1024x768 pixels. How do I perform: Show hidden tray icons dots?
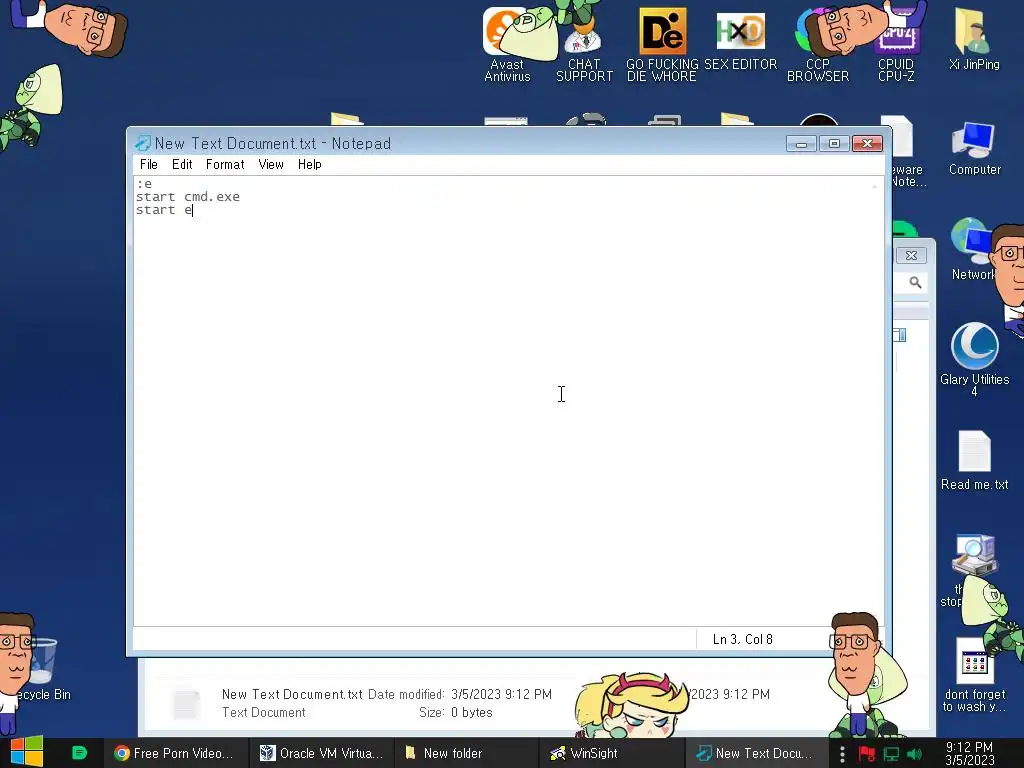pyautogui.click(x=842, y=754)
